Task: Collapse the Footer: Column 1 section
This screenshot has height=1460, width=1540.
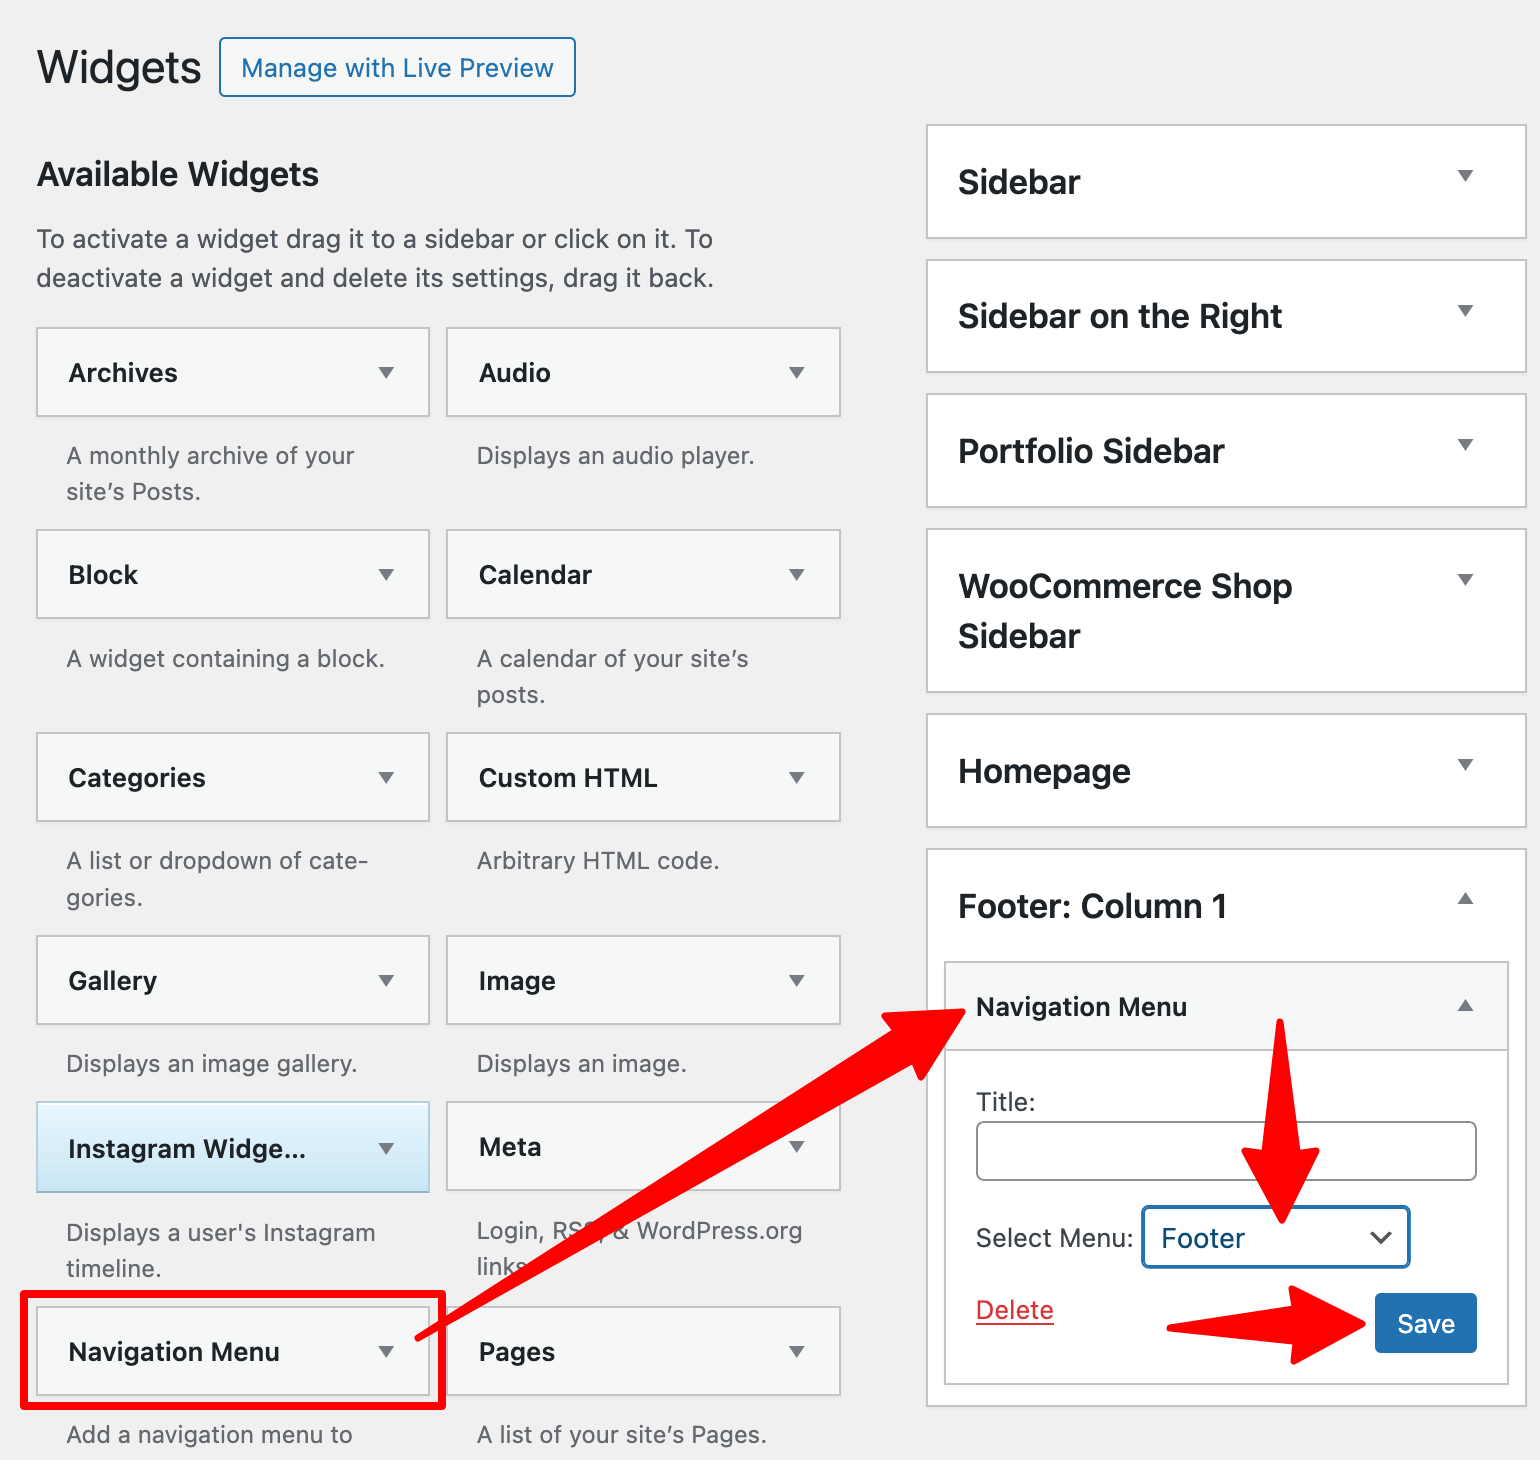Action: tap(1465, 899)
